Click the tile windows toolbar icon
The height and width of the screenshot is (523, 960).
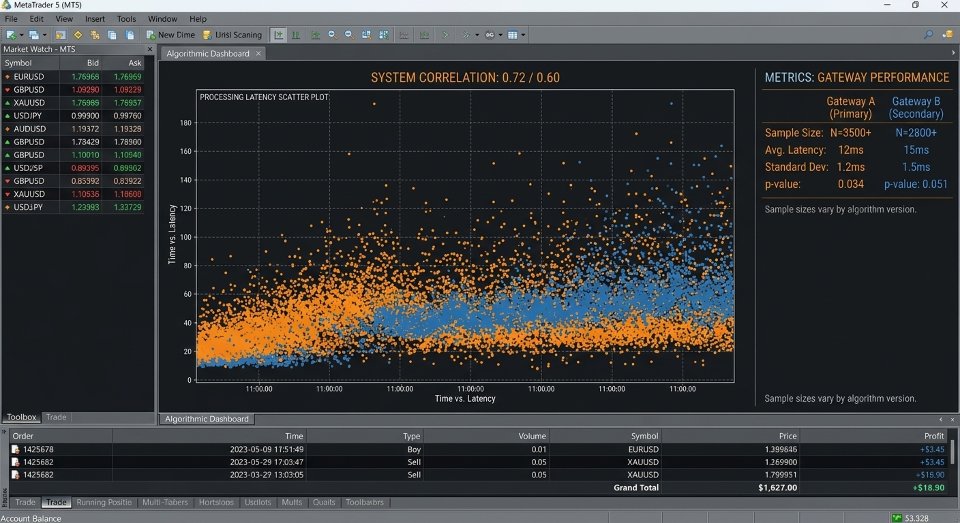[x=366, y=35]
